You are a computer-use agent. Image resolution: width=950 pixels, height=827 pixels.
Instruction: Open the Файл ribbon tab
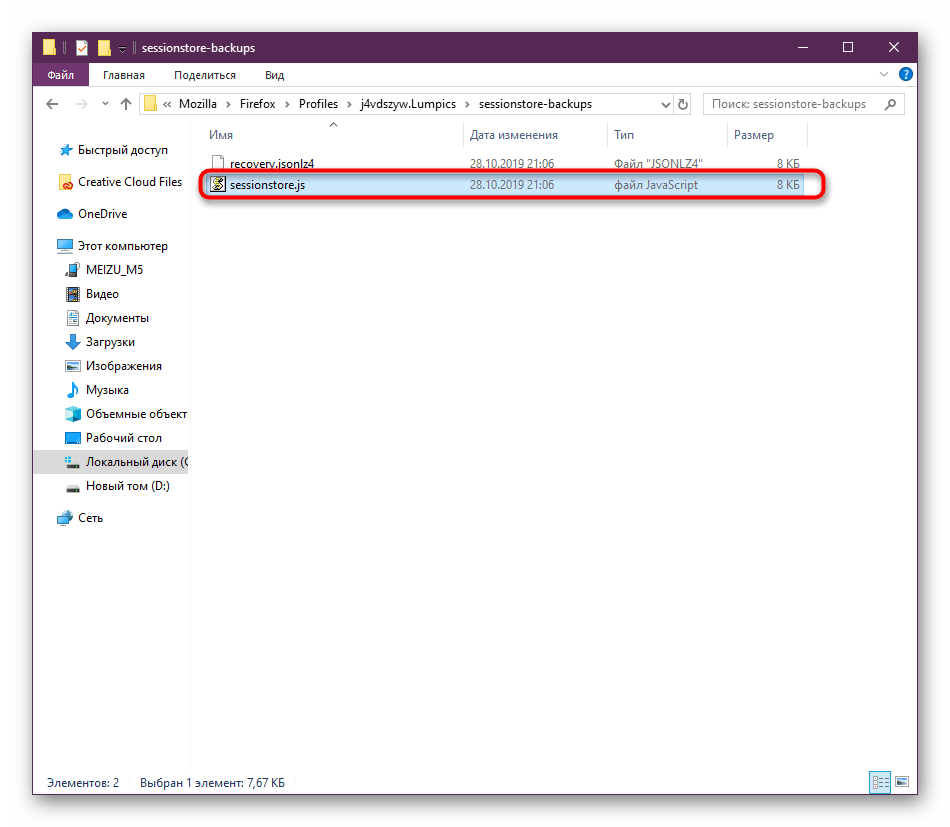coord(61,75)
